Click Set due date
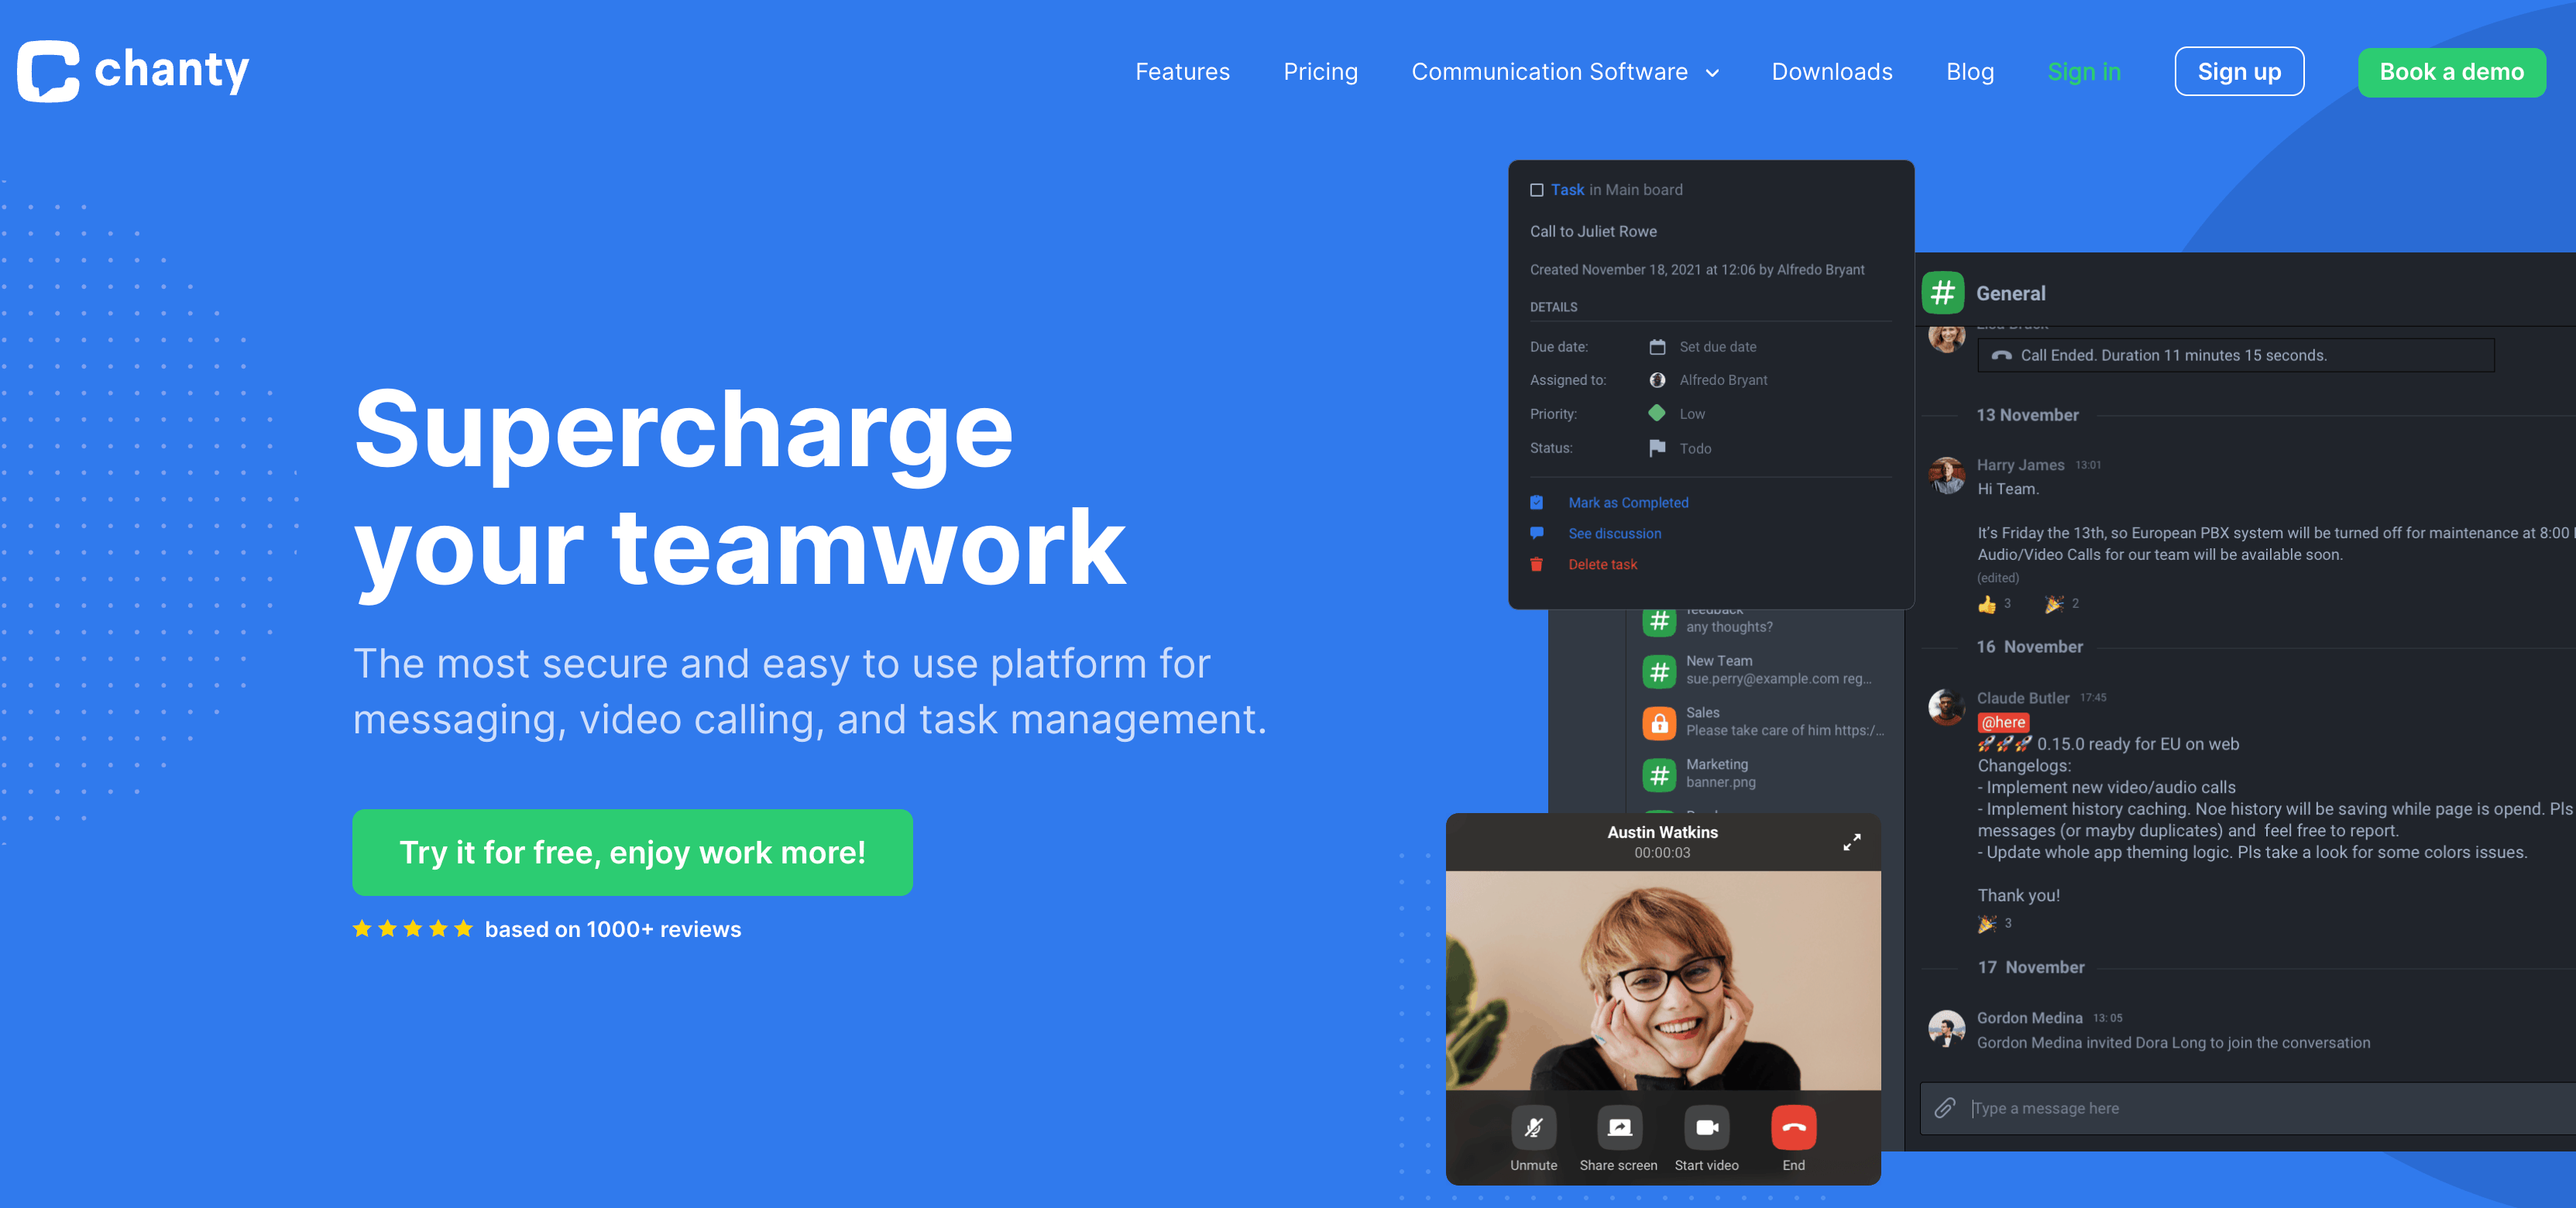 point(1717,347)
